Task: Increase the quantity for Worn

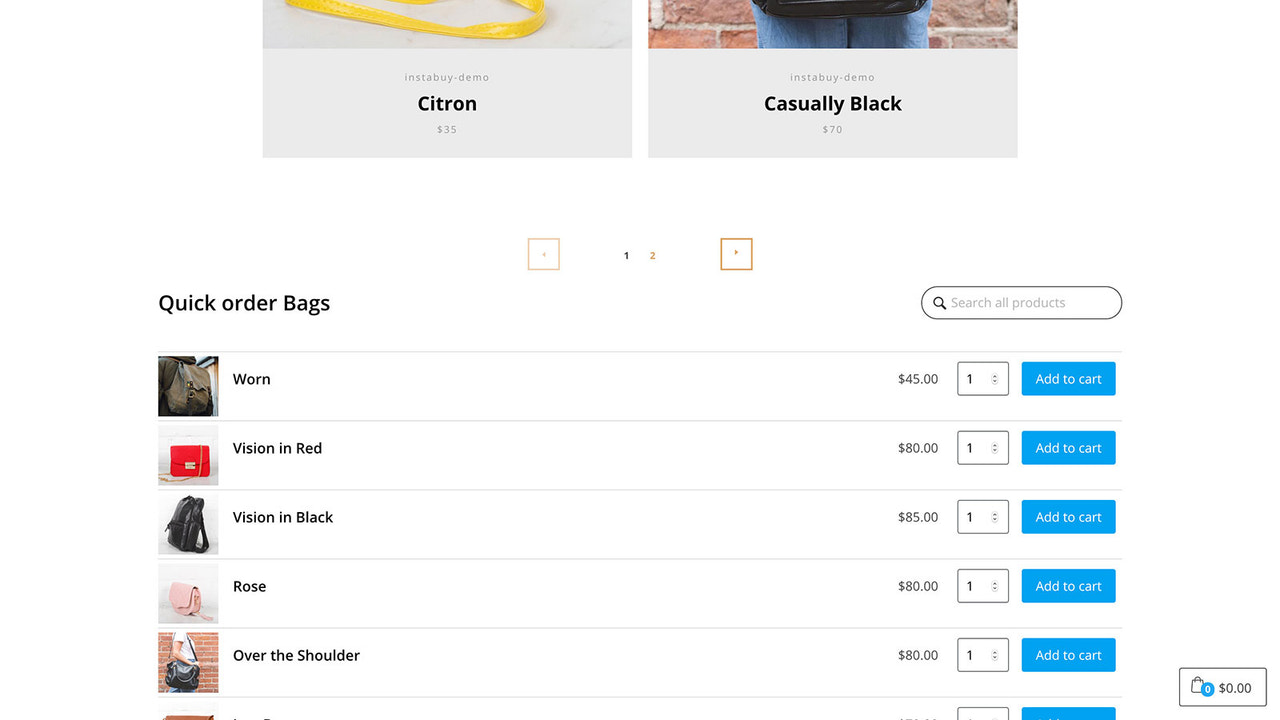Action: (x=996, y=374)
